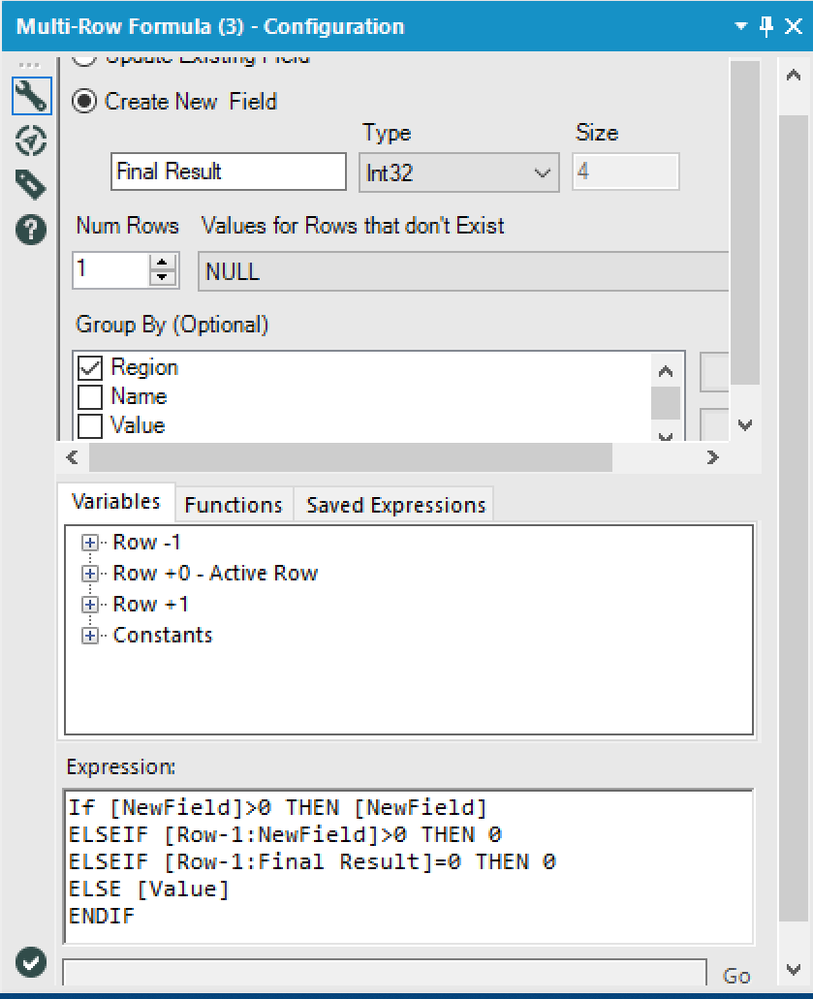The width and height of the screenshot is (813, 999).
Task: Open the Saved Expressions tab
Action: [396, 505]
